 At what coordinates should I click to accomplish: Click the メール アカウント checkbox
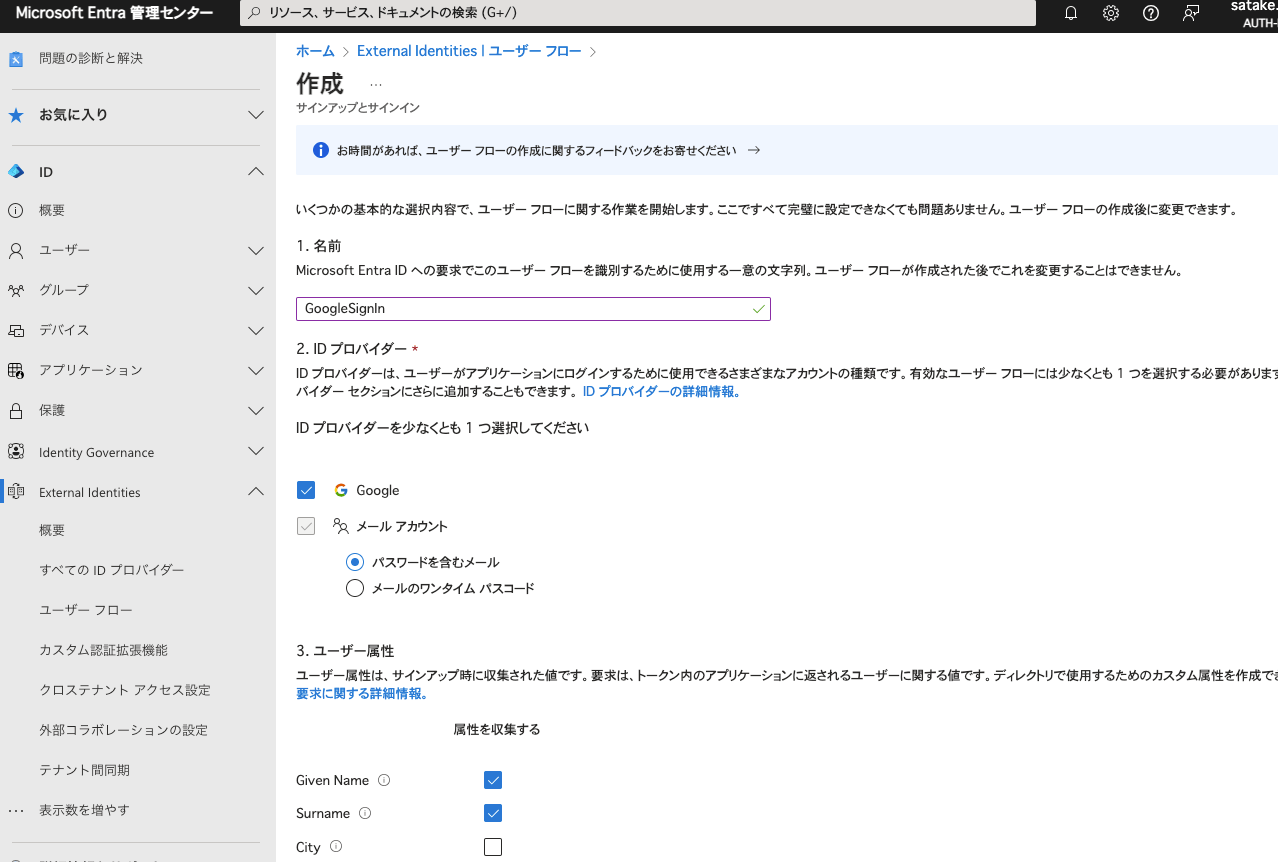tap(306, 526)
